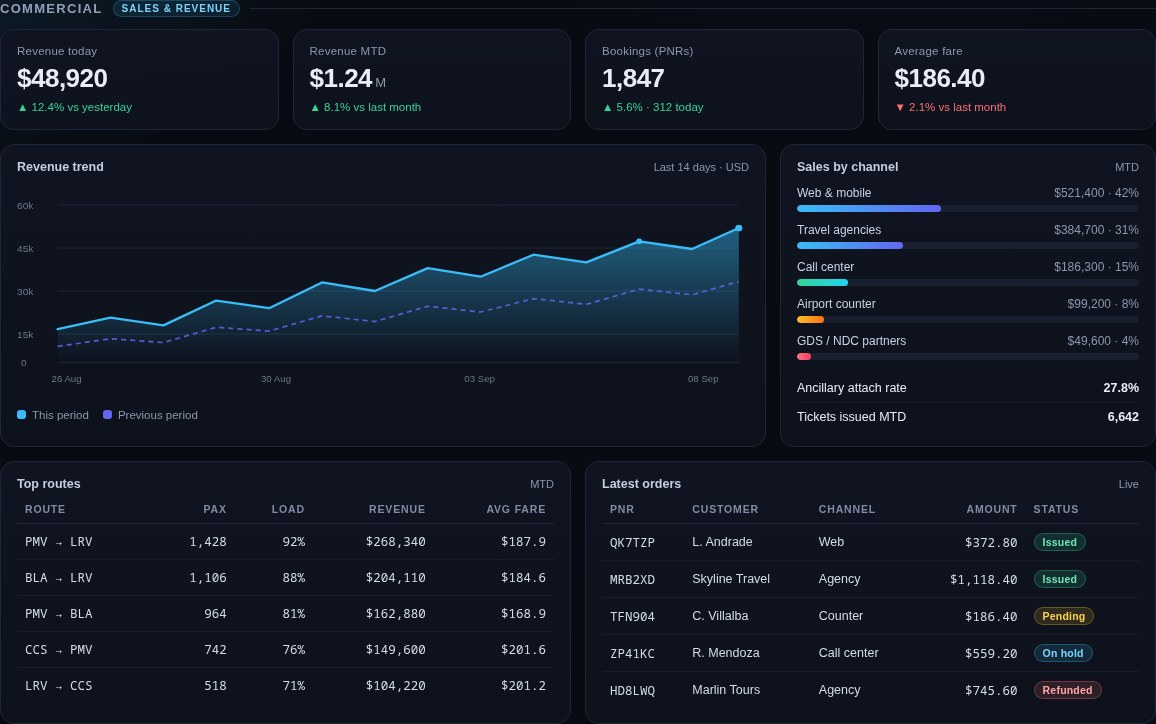The width and height of the screenshot is (1156, 724).
Task: Click customer name R. Mendoza
Action: pos(725,652)
